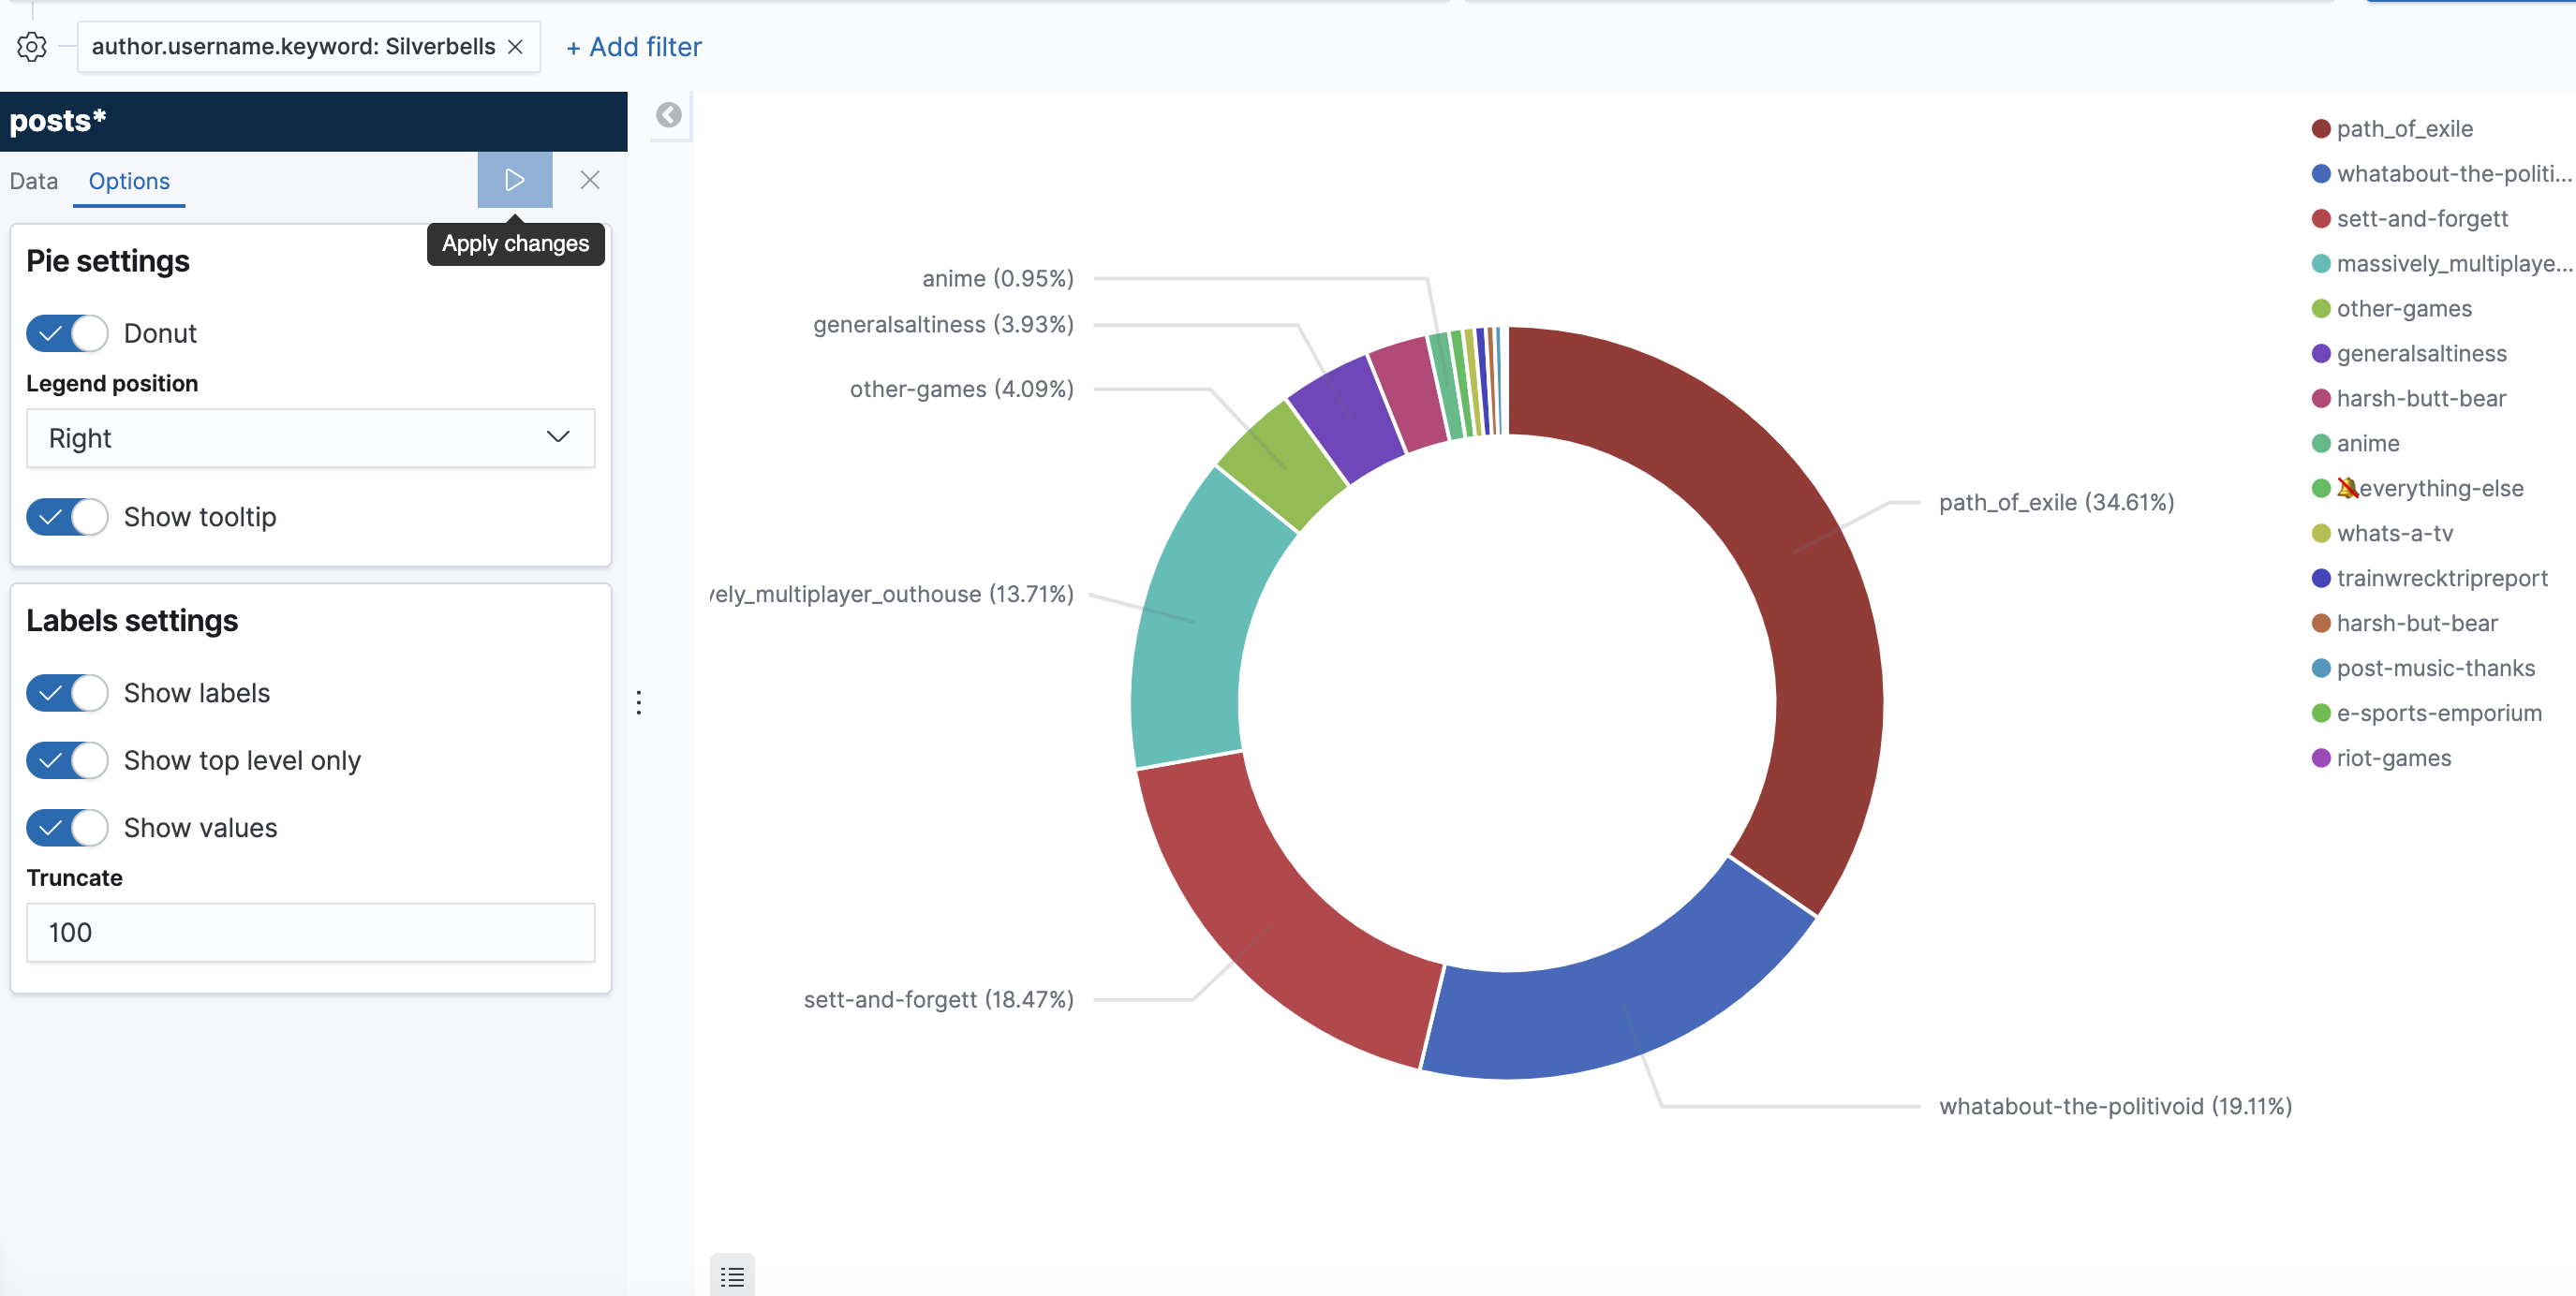Open panel resize options dots

pos(639,702)
